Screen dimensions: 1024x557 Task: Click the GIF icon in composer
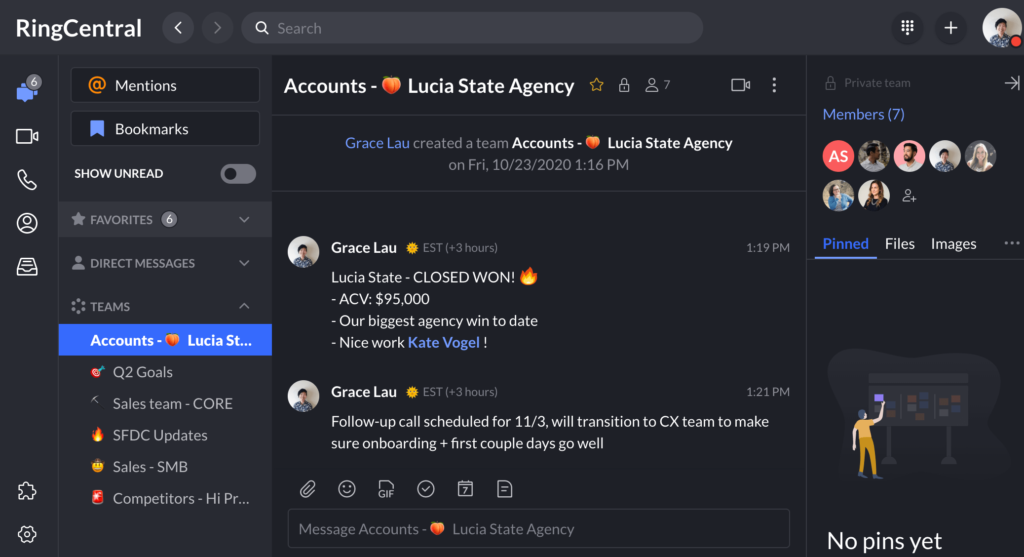coord(386,489)
